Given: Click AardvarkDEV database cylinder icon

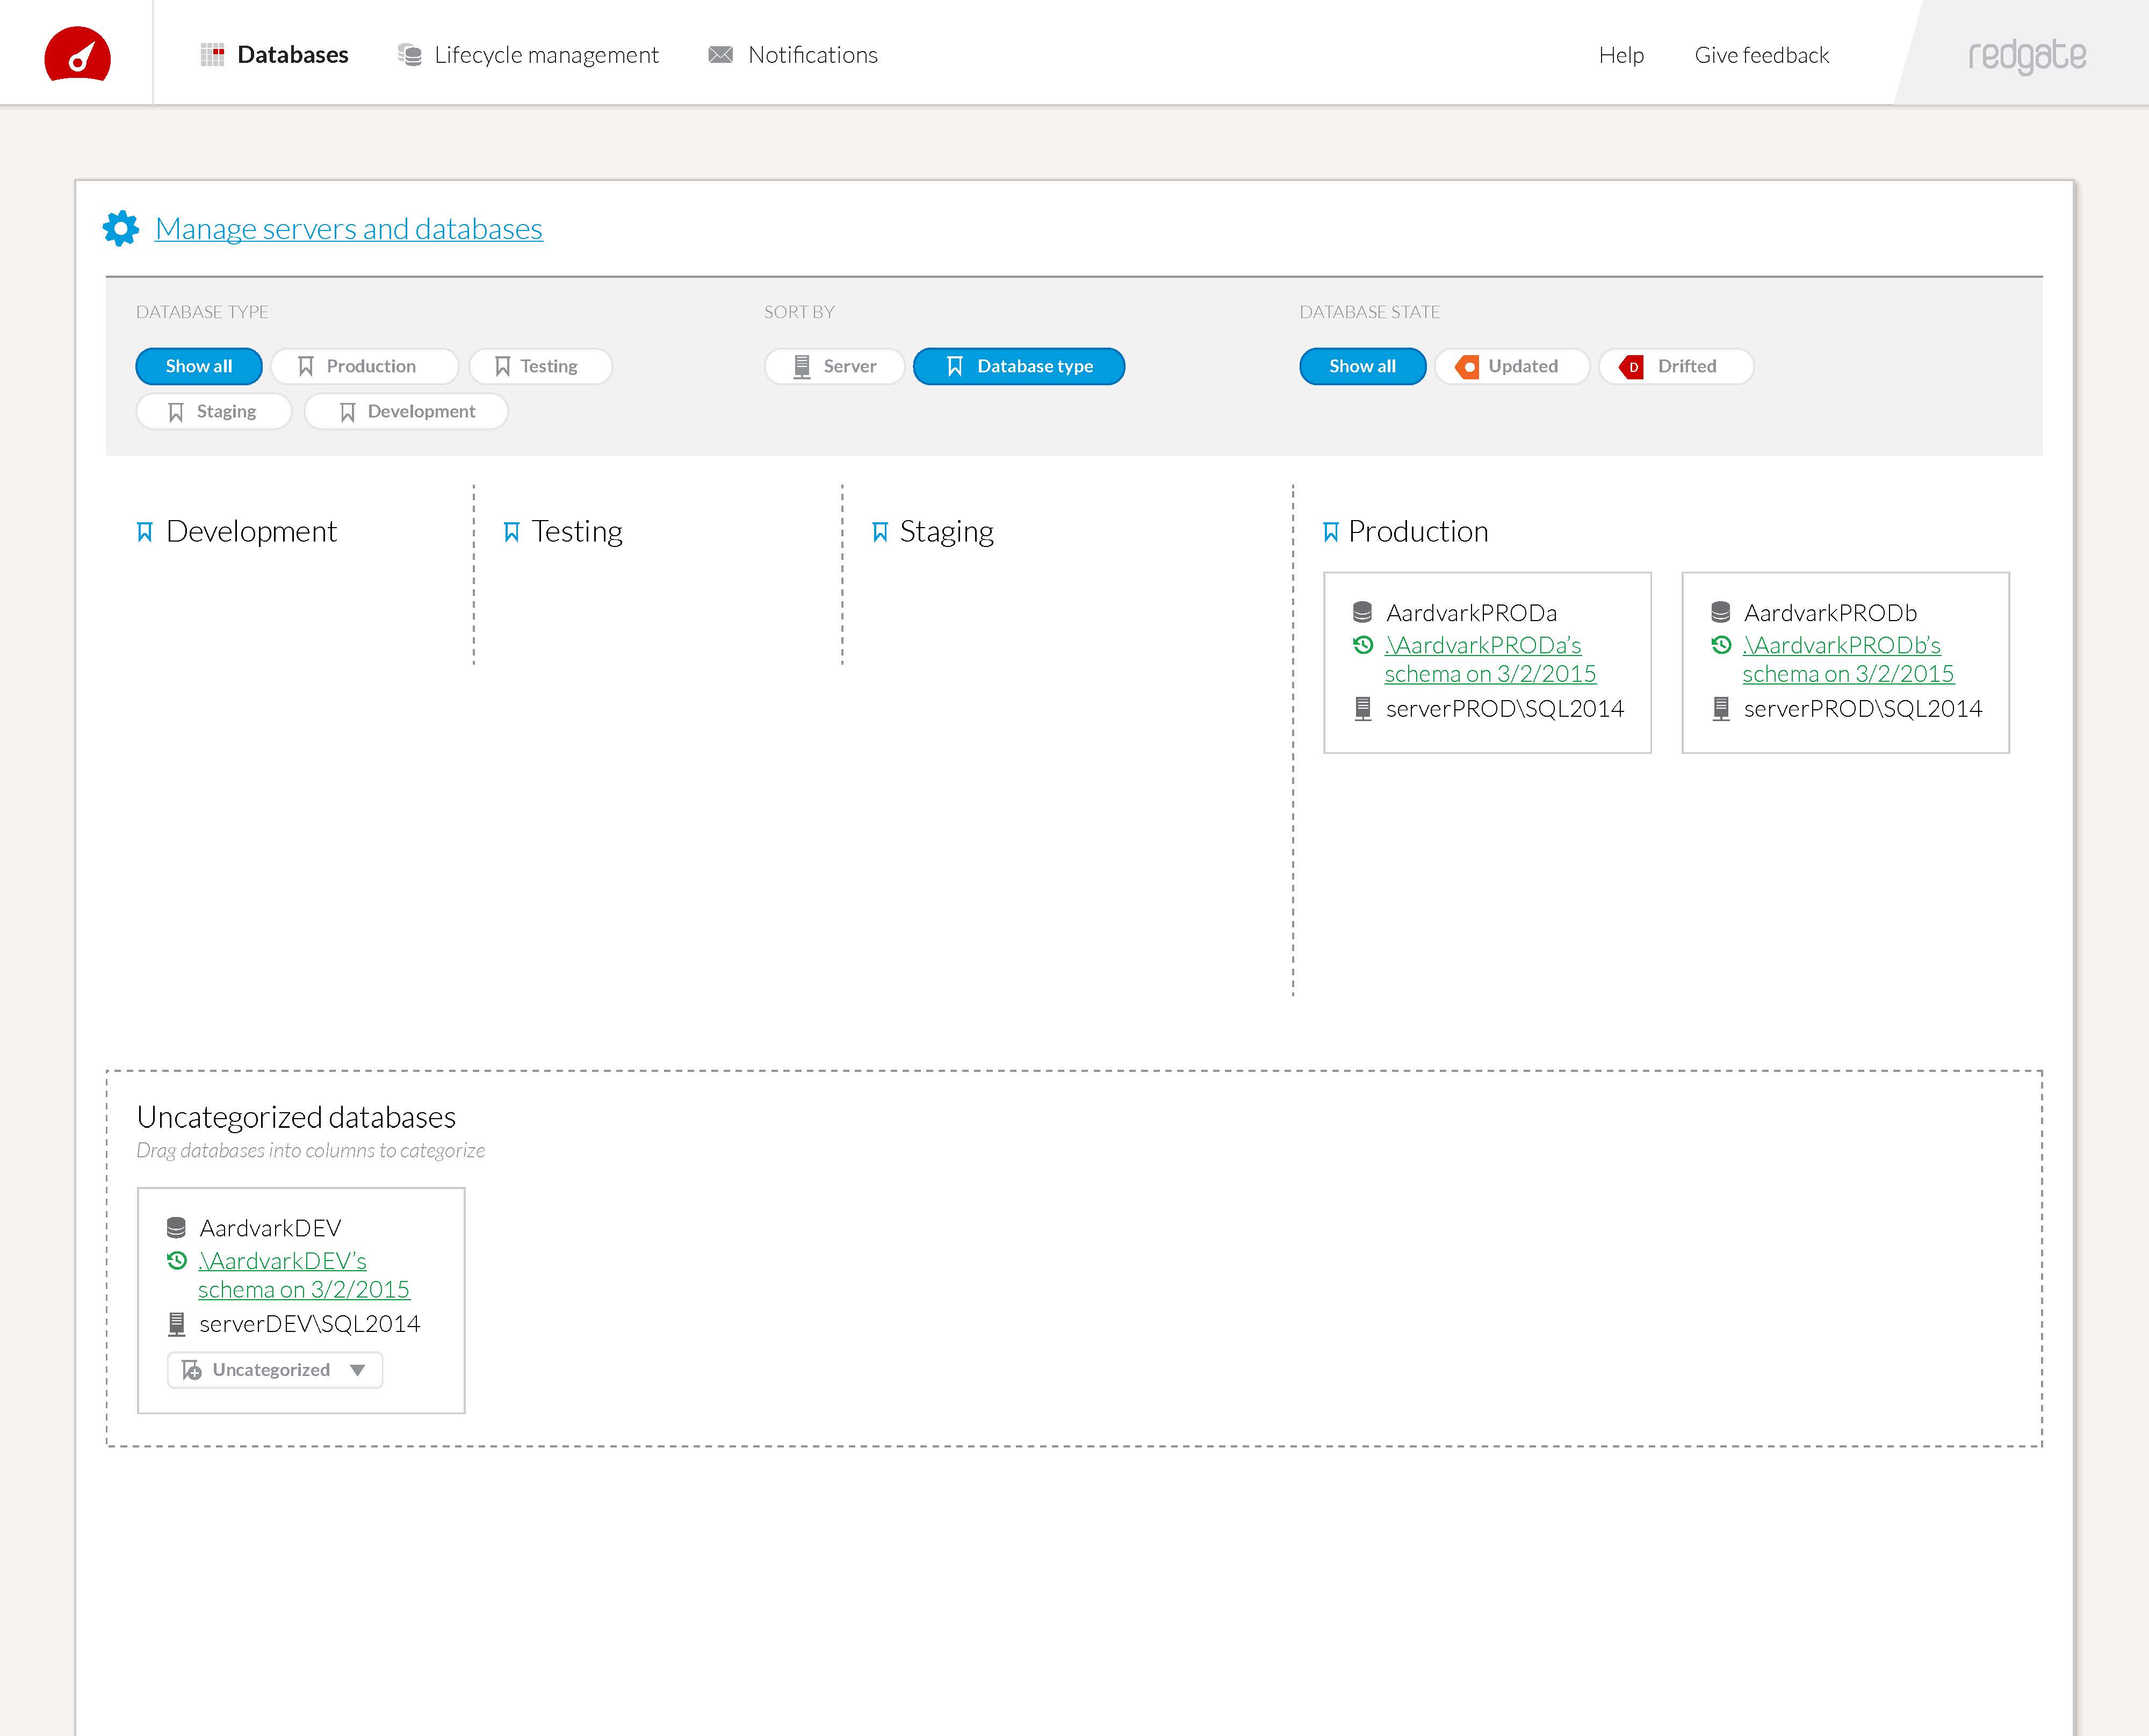Looking at the screenshot, I should point(176,1227).
